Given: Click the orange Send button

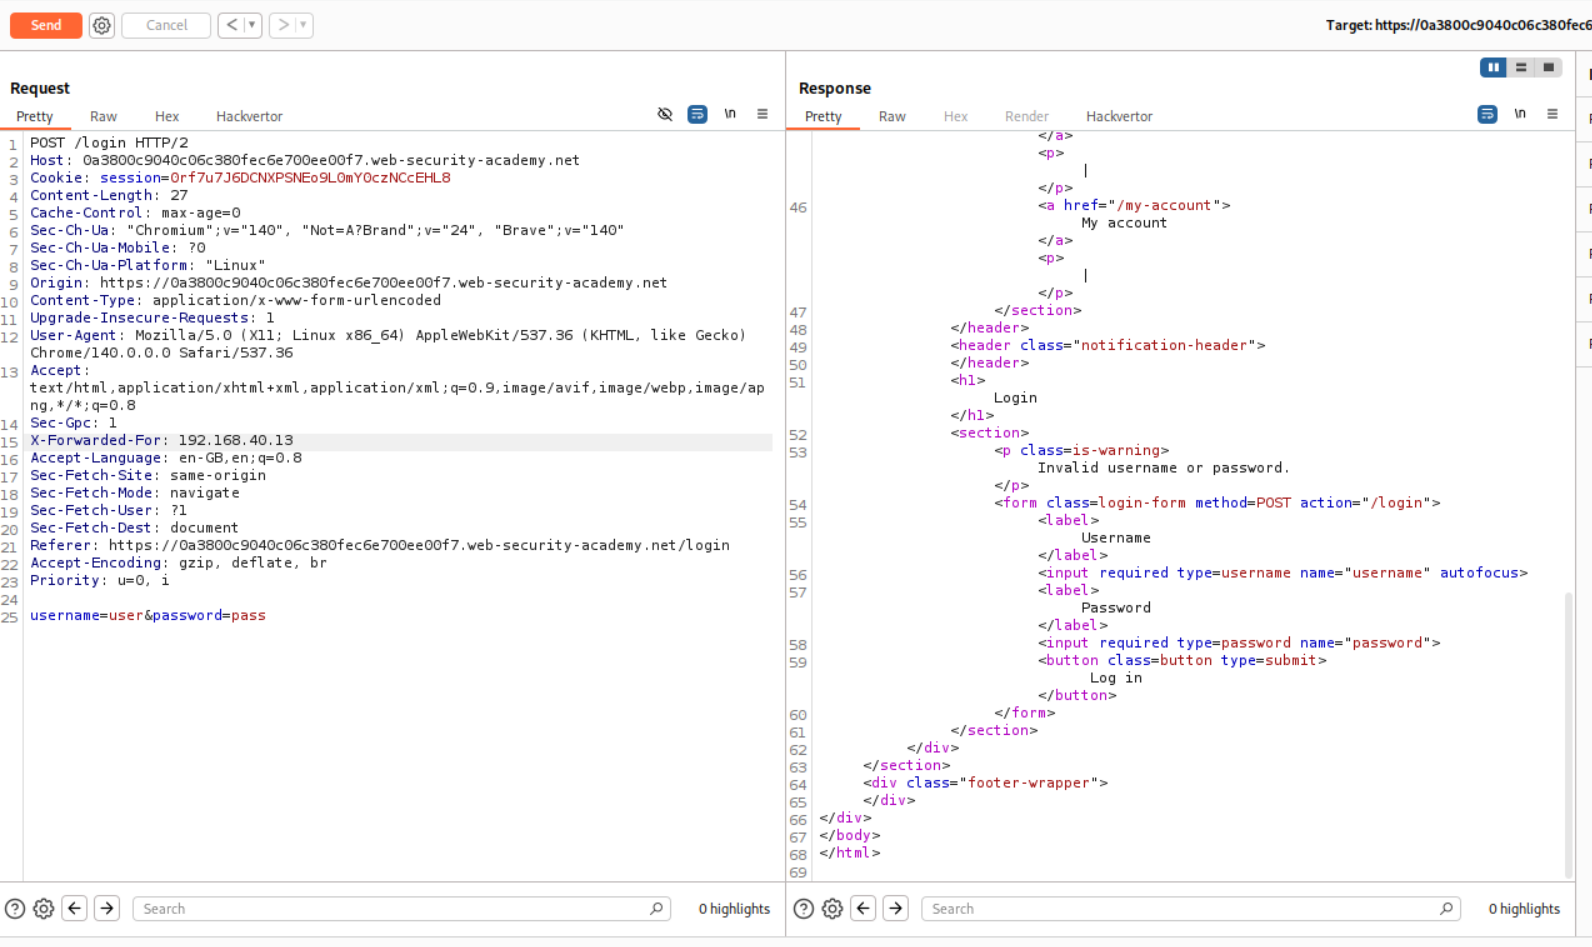Looking at the screenshot, I should (46, 25).
